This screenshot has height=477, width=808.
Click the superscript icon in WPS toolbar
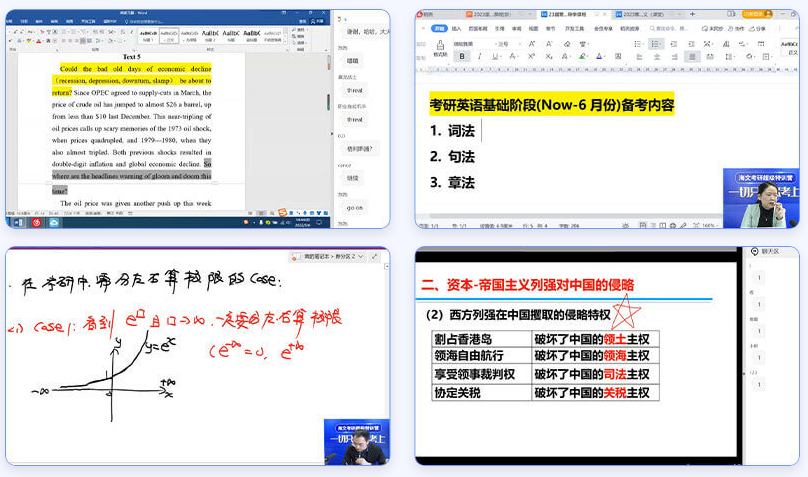click(x=529, y=57)
